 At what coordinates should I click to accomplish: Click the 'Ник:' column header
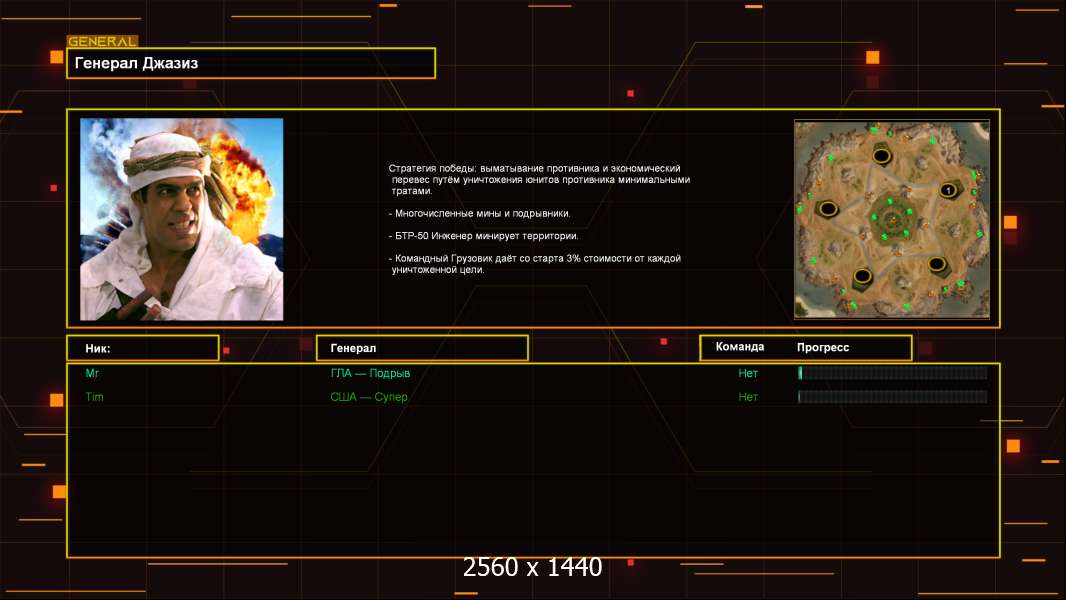[x=143, y=348]
